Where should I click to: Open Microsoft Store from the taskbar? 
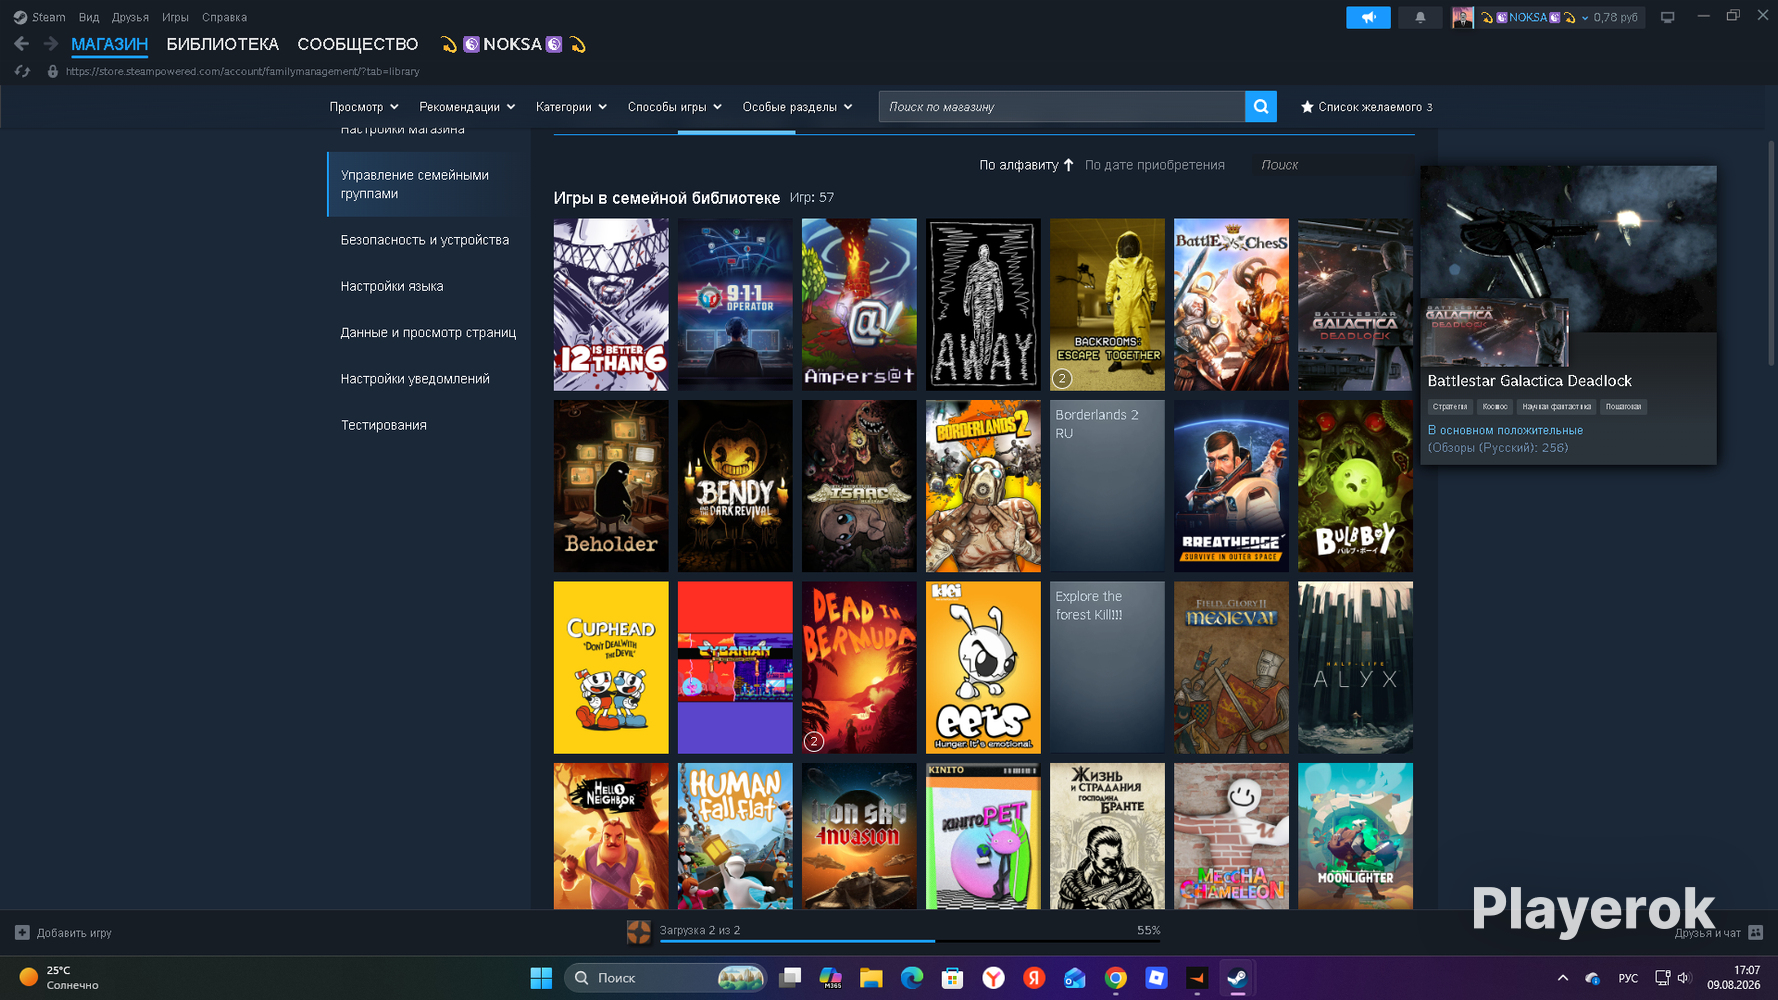click(x=952, y=978)
